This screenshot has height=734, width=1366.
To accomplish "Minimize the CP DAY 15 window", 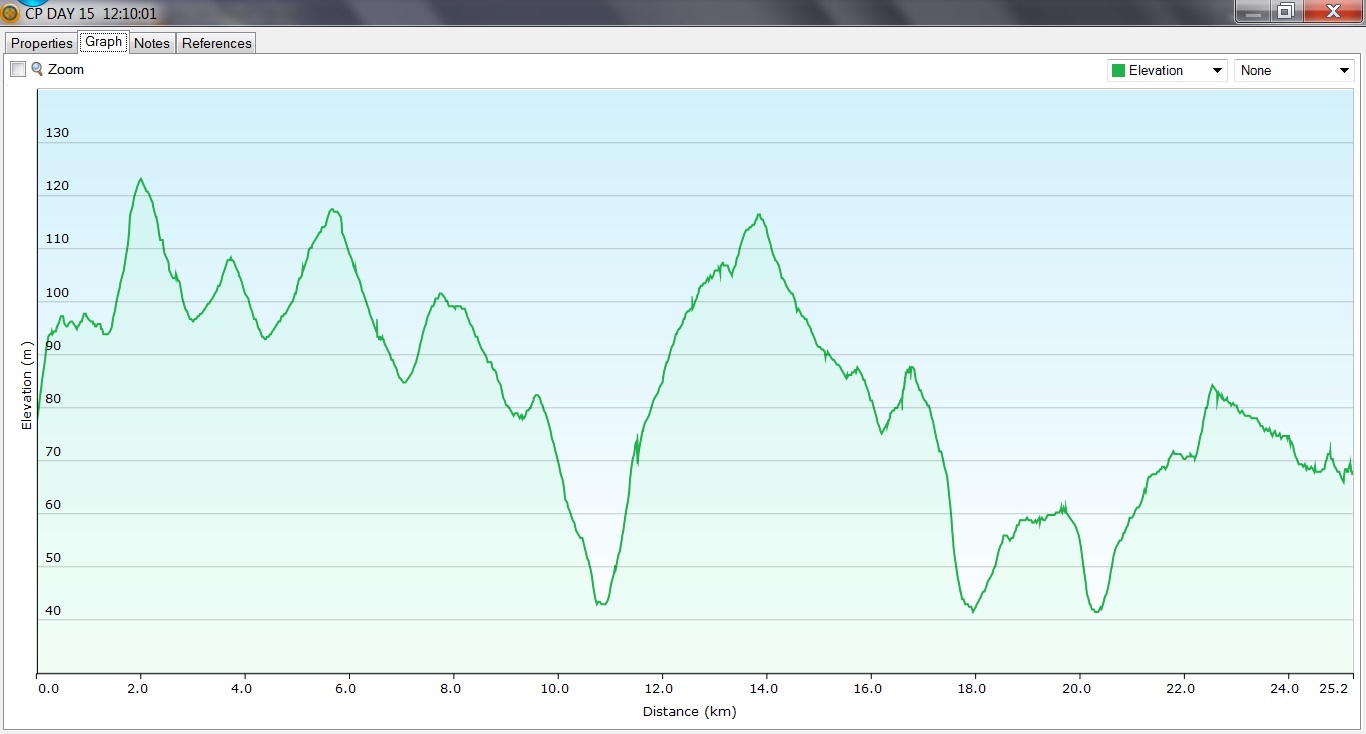I will pyautogui.click(x=1254, y=11).
